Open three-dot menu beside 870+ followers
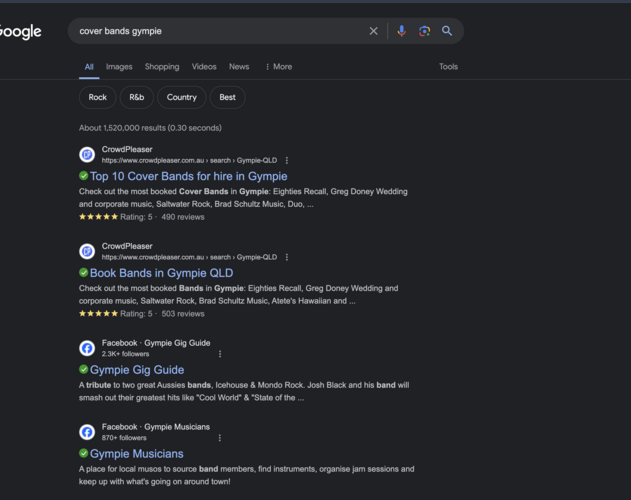 click(220, 438)
